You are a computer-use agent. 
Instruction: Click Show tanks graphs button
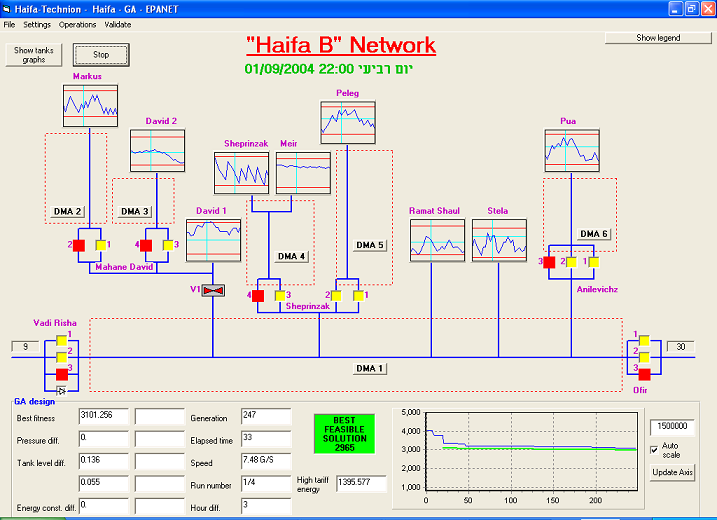click(34, 55)
